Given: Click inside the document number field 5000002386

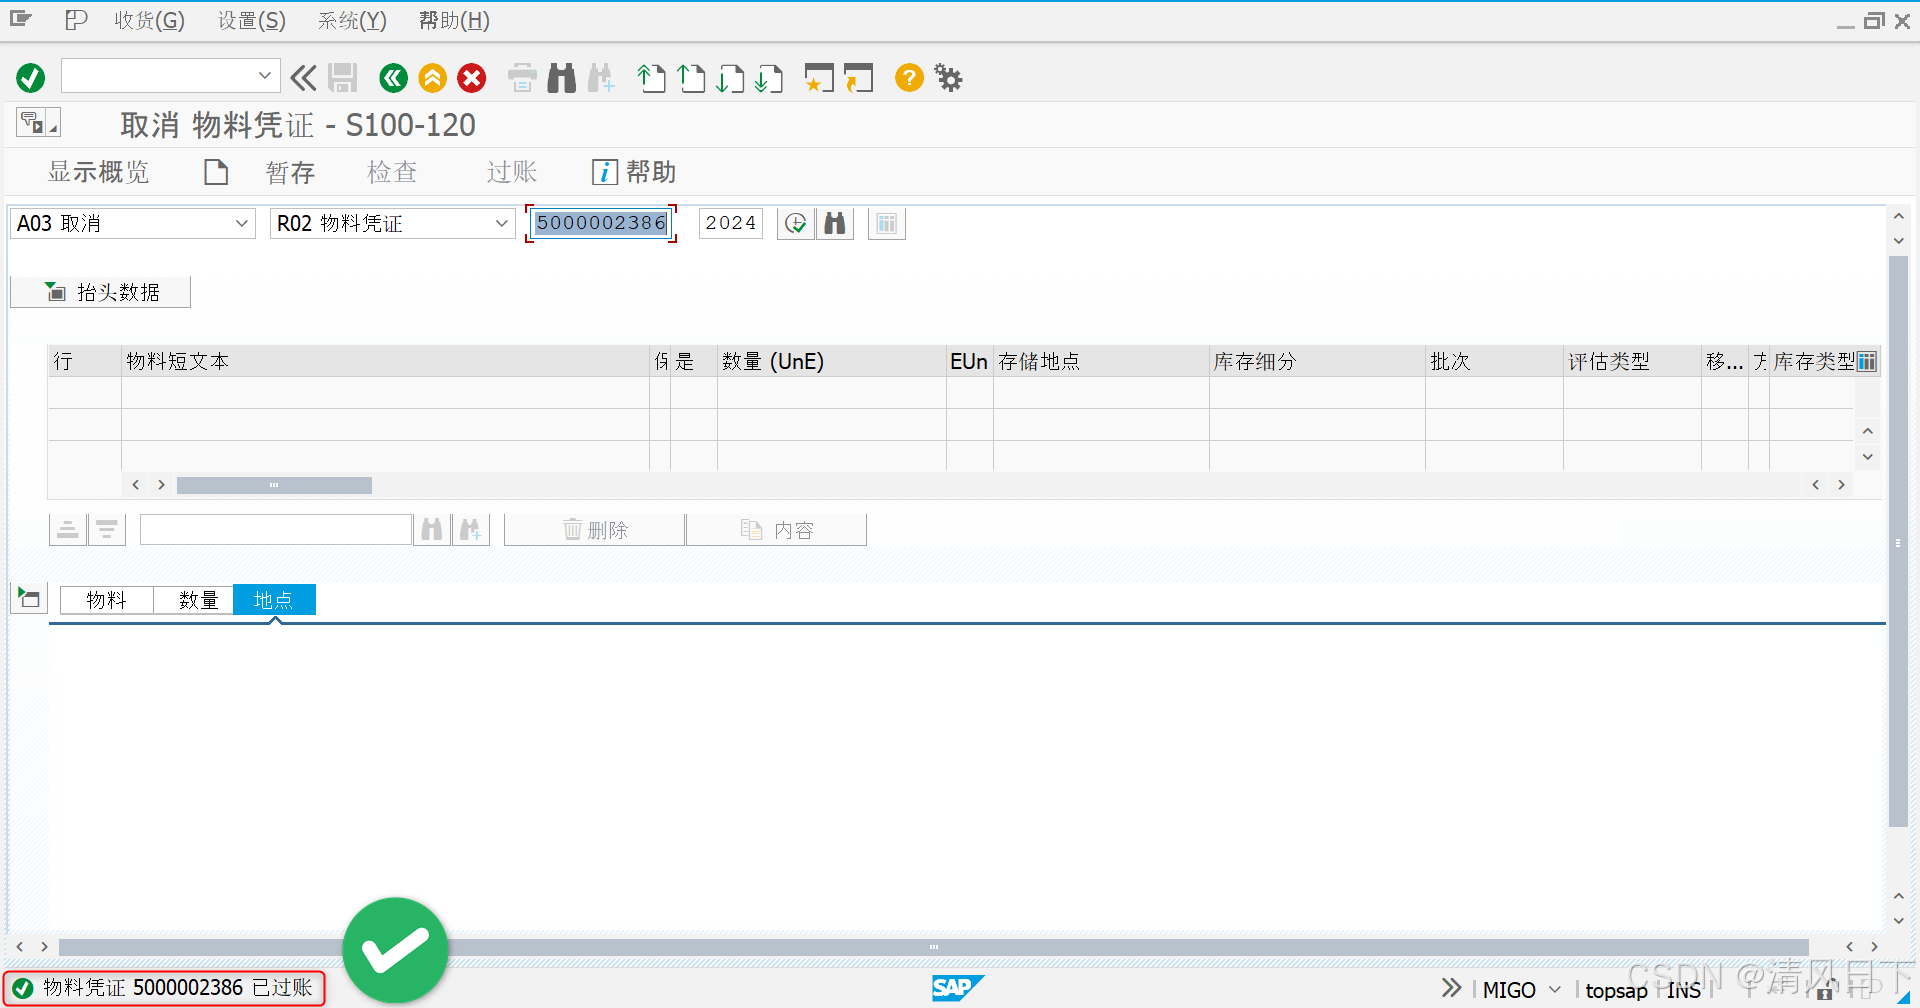Looking at the screenshot, I should pos(600,223).
